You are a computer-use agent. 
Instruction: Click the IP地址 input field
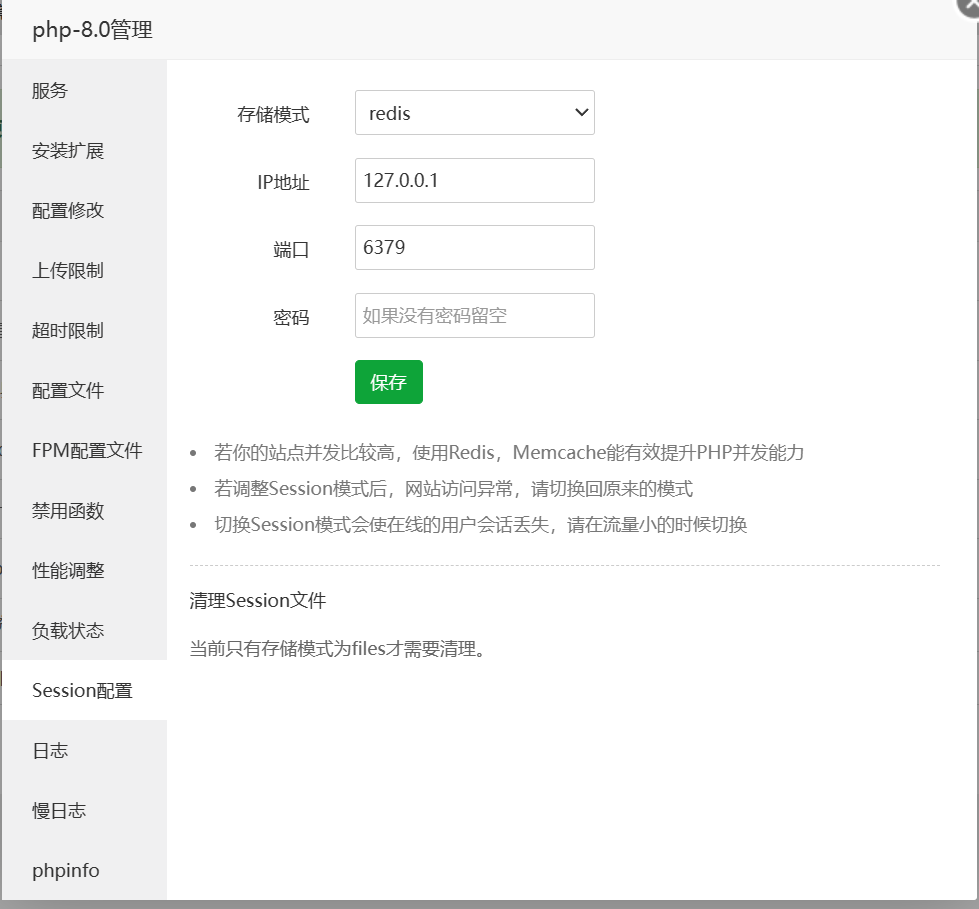coord(474,180)
